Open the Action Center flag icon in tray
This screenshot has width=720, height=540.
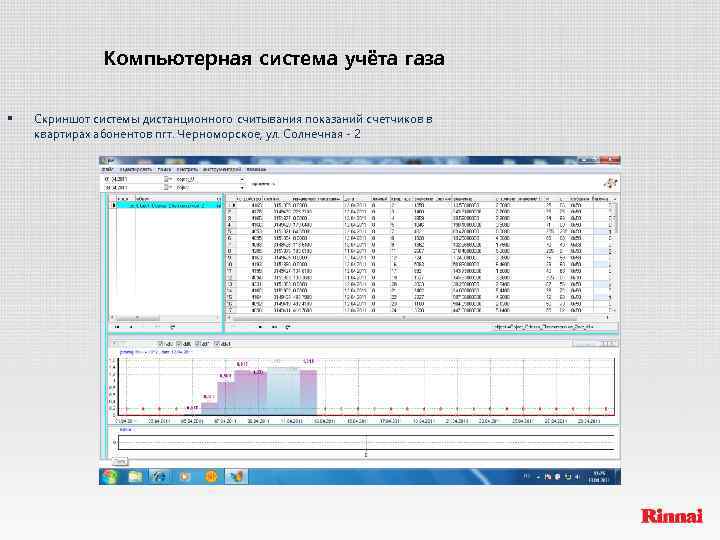[548, 477]
